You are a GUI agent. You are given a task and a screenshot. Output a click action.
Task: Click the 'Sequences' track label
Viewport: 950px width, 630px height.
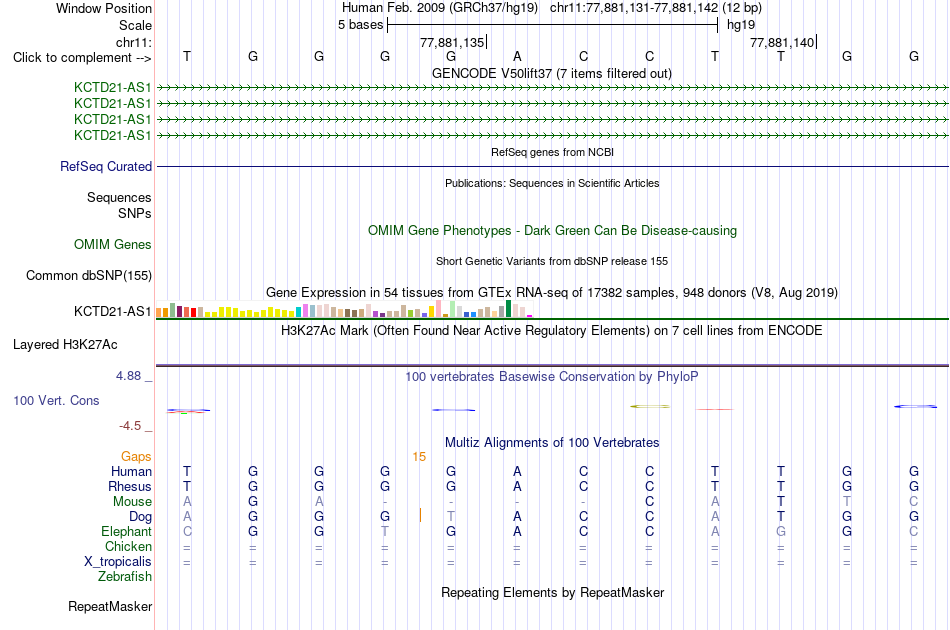click(x=119, y=197)
